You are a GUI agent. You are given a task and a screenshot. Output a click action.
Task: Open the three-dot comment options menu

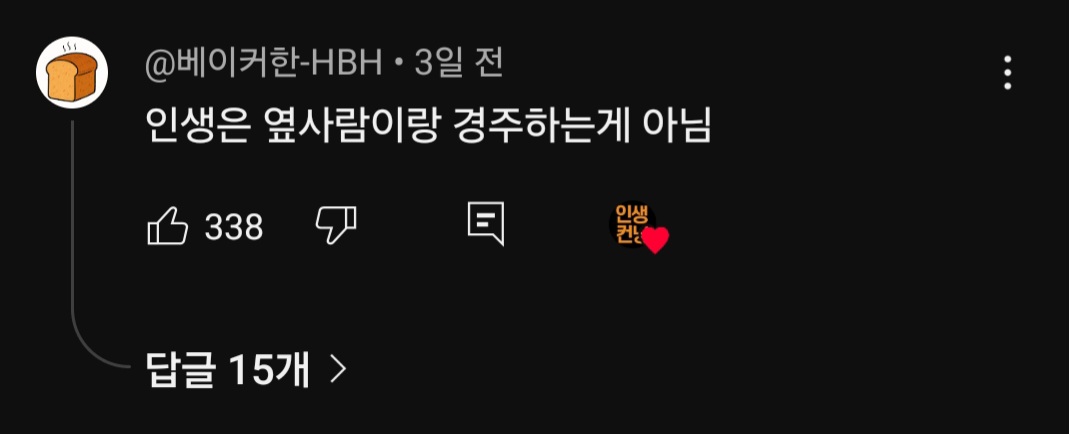point(1007,73)
